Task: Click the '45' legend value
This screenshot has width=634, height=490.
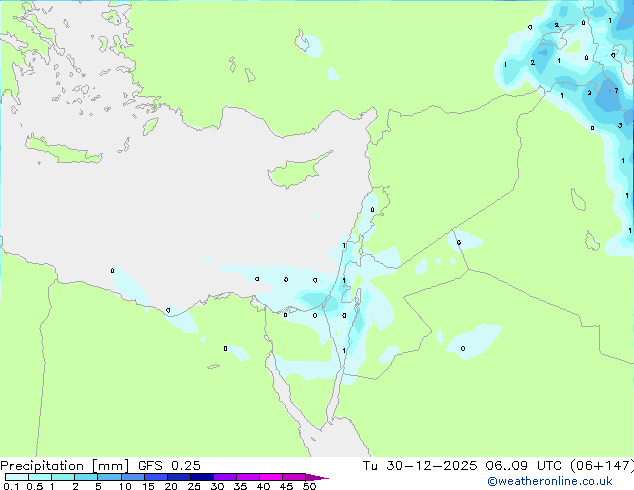Action: [x=286, y=486]
